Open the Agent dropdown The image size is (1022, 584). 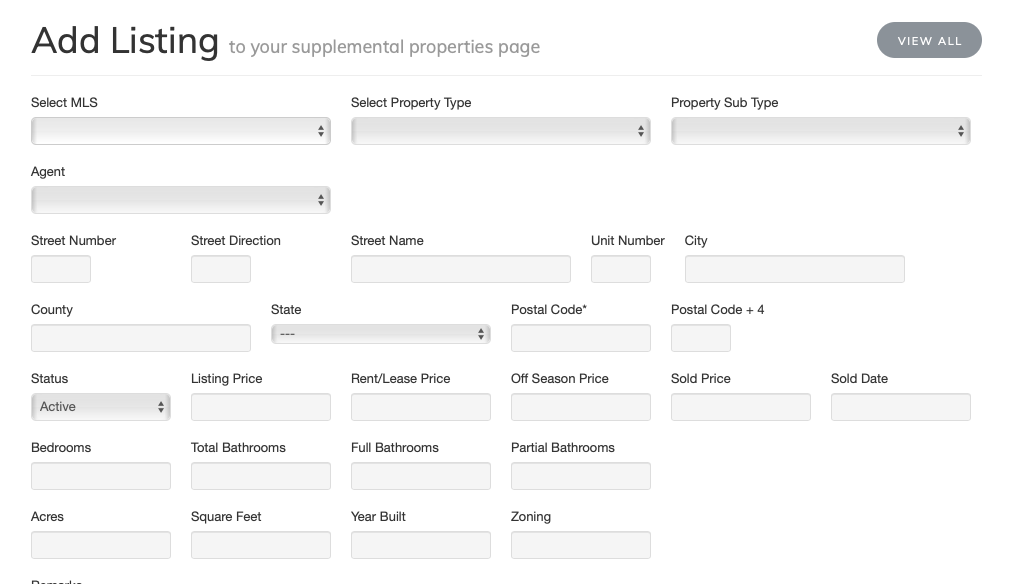pos(180,200)
